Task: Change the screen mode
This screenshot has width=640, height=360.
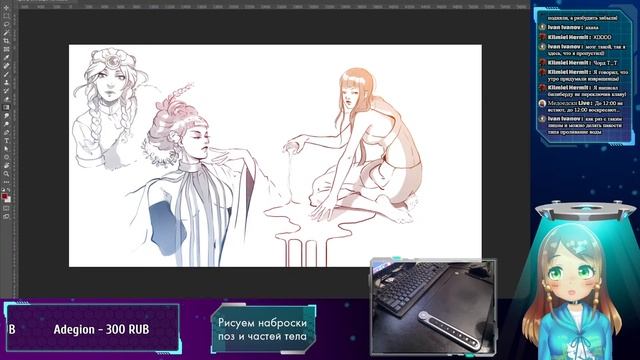Action: point(6,216)
